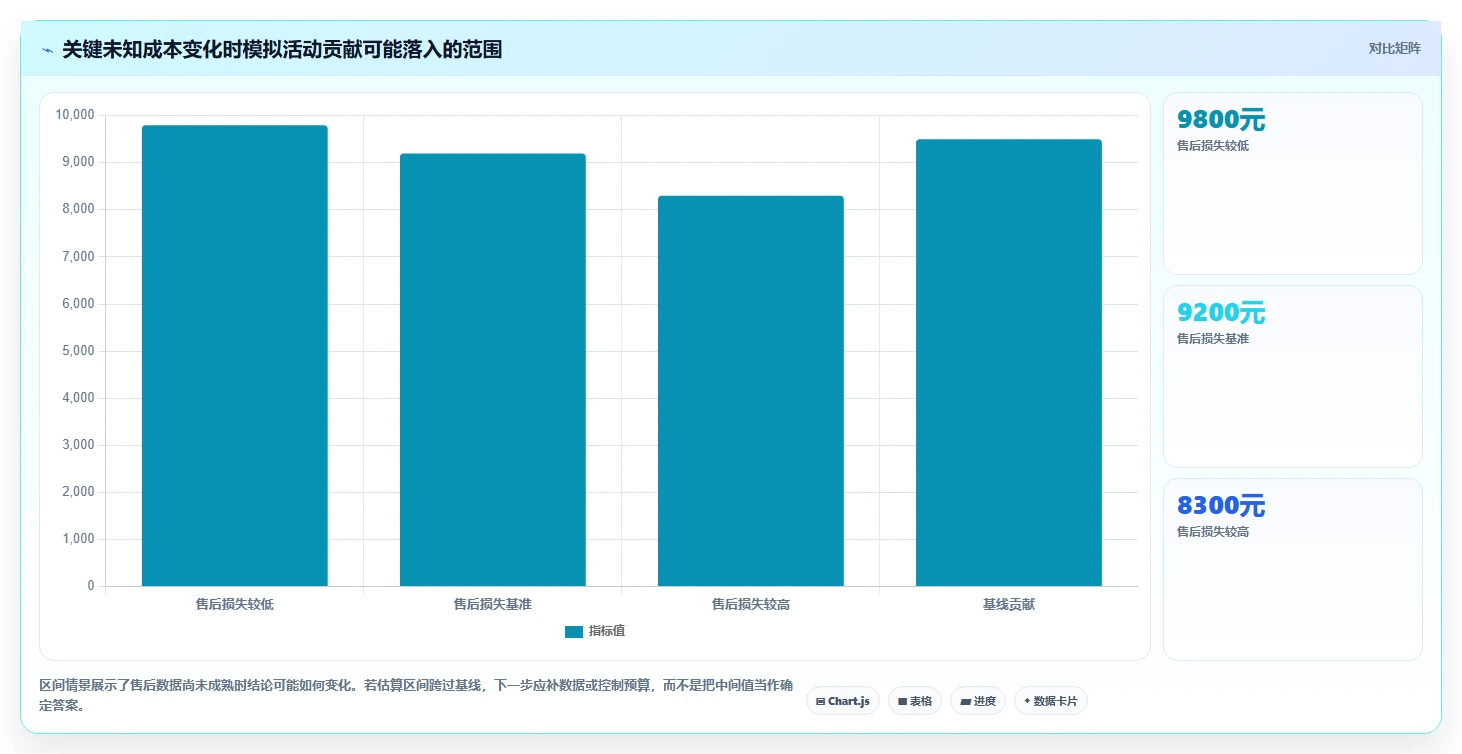Click the 1,000 y-axis tick label
The image size is (1462, 754).
pyautogui.click(x=78, y=539)
